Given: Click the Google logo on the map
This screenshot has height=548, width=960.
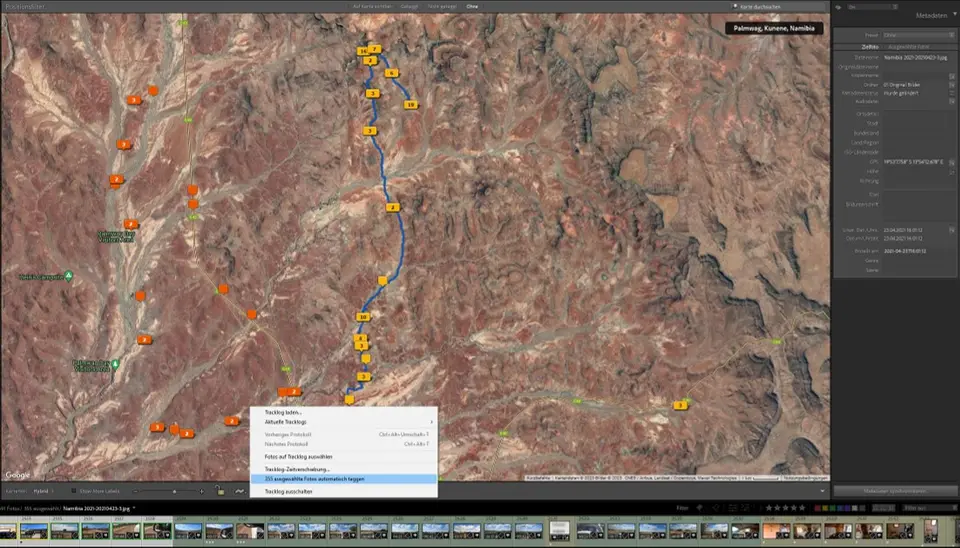Looking at the screenshot, I should (17, 475).
